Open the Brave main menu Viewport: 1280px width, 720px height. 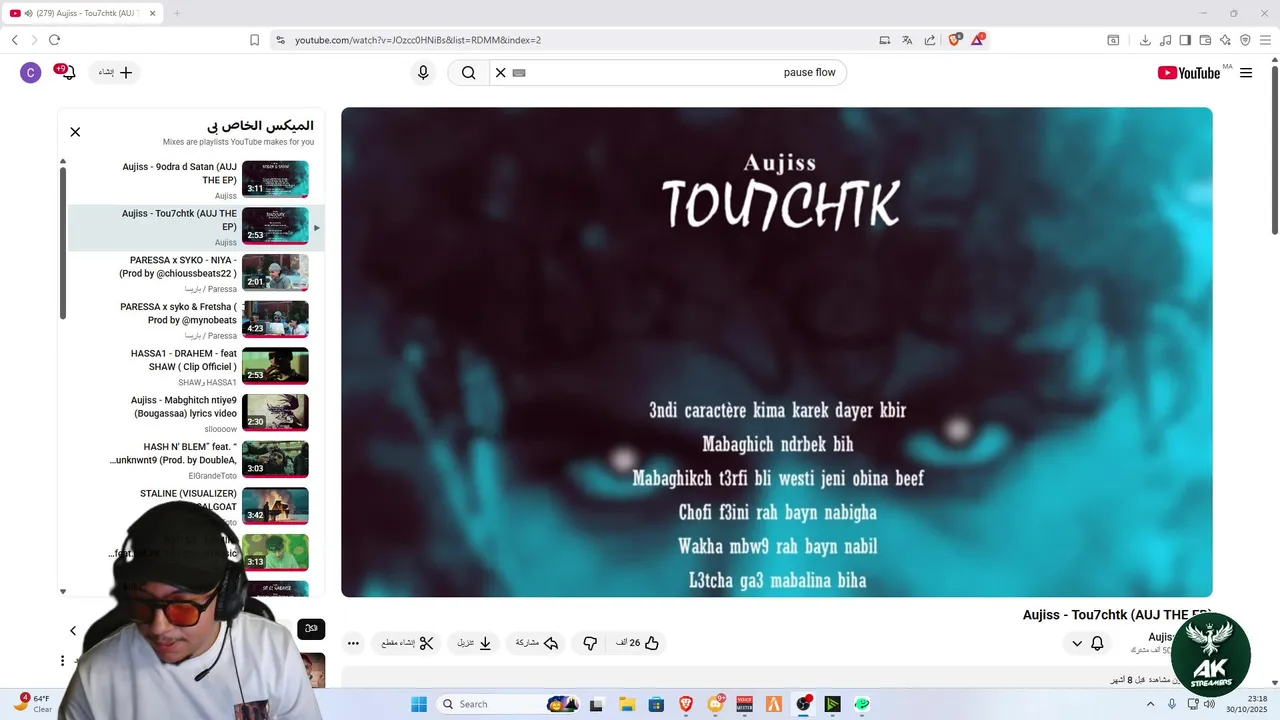pyautogui.click(x=1265, y=40)
